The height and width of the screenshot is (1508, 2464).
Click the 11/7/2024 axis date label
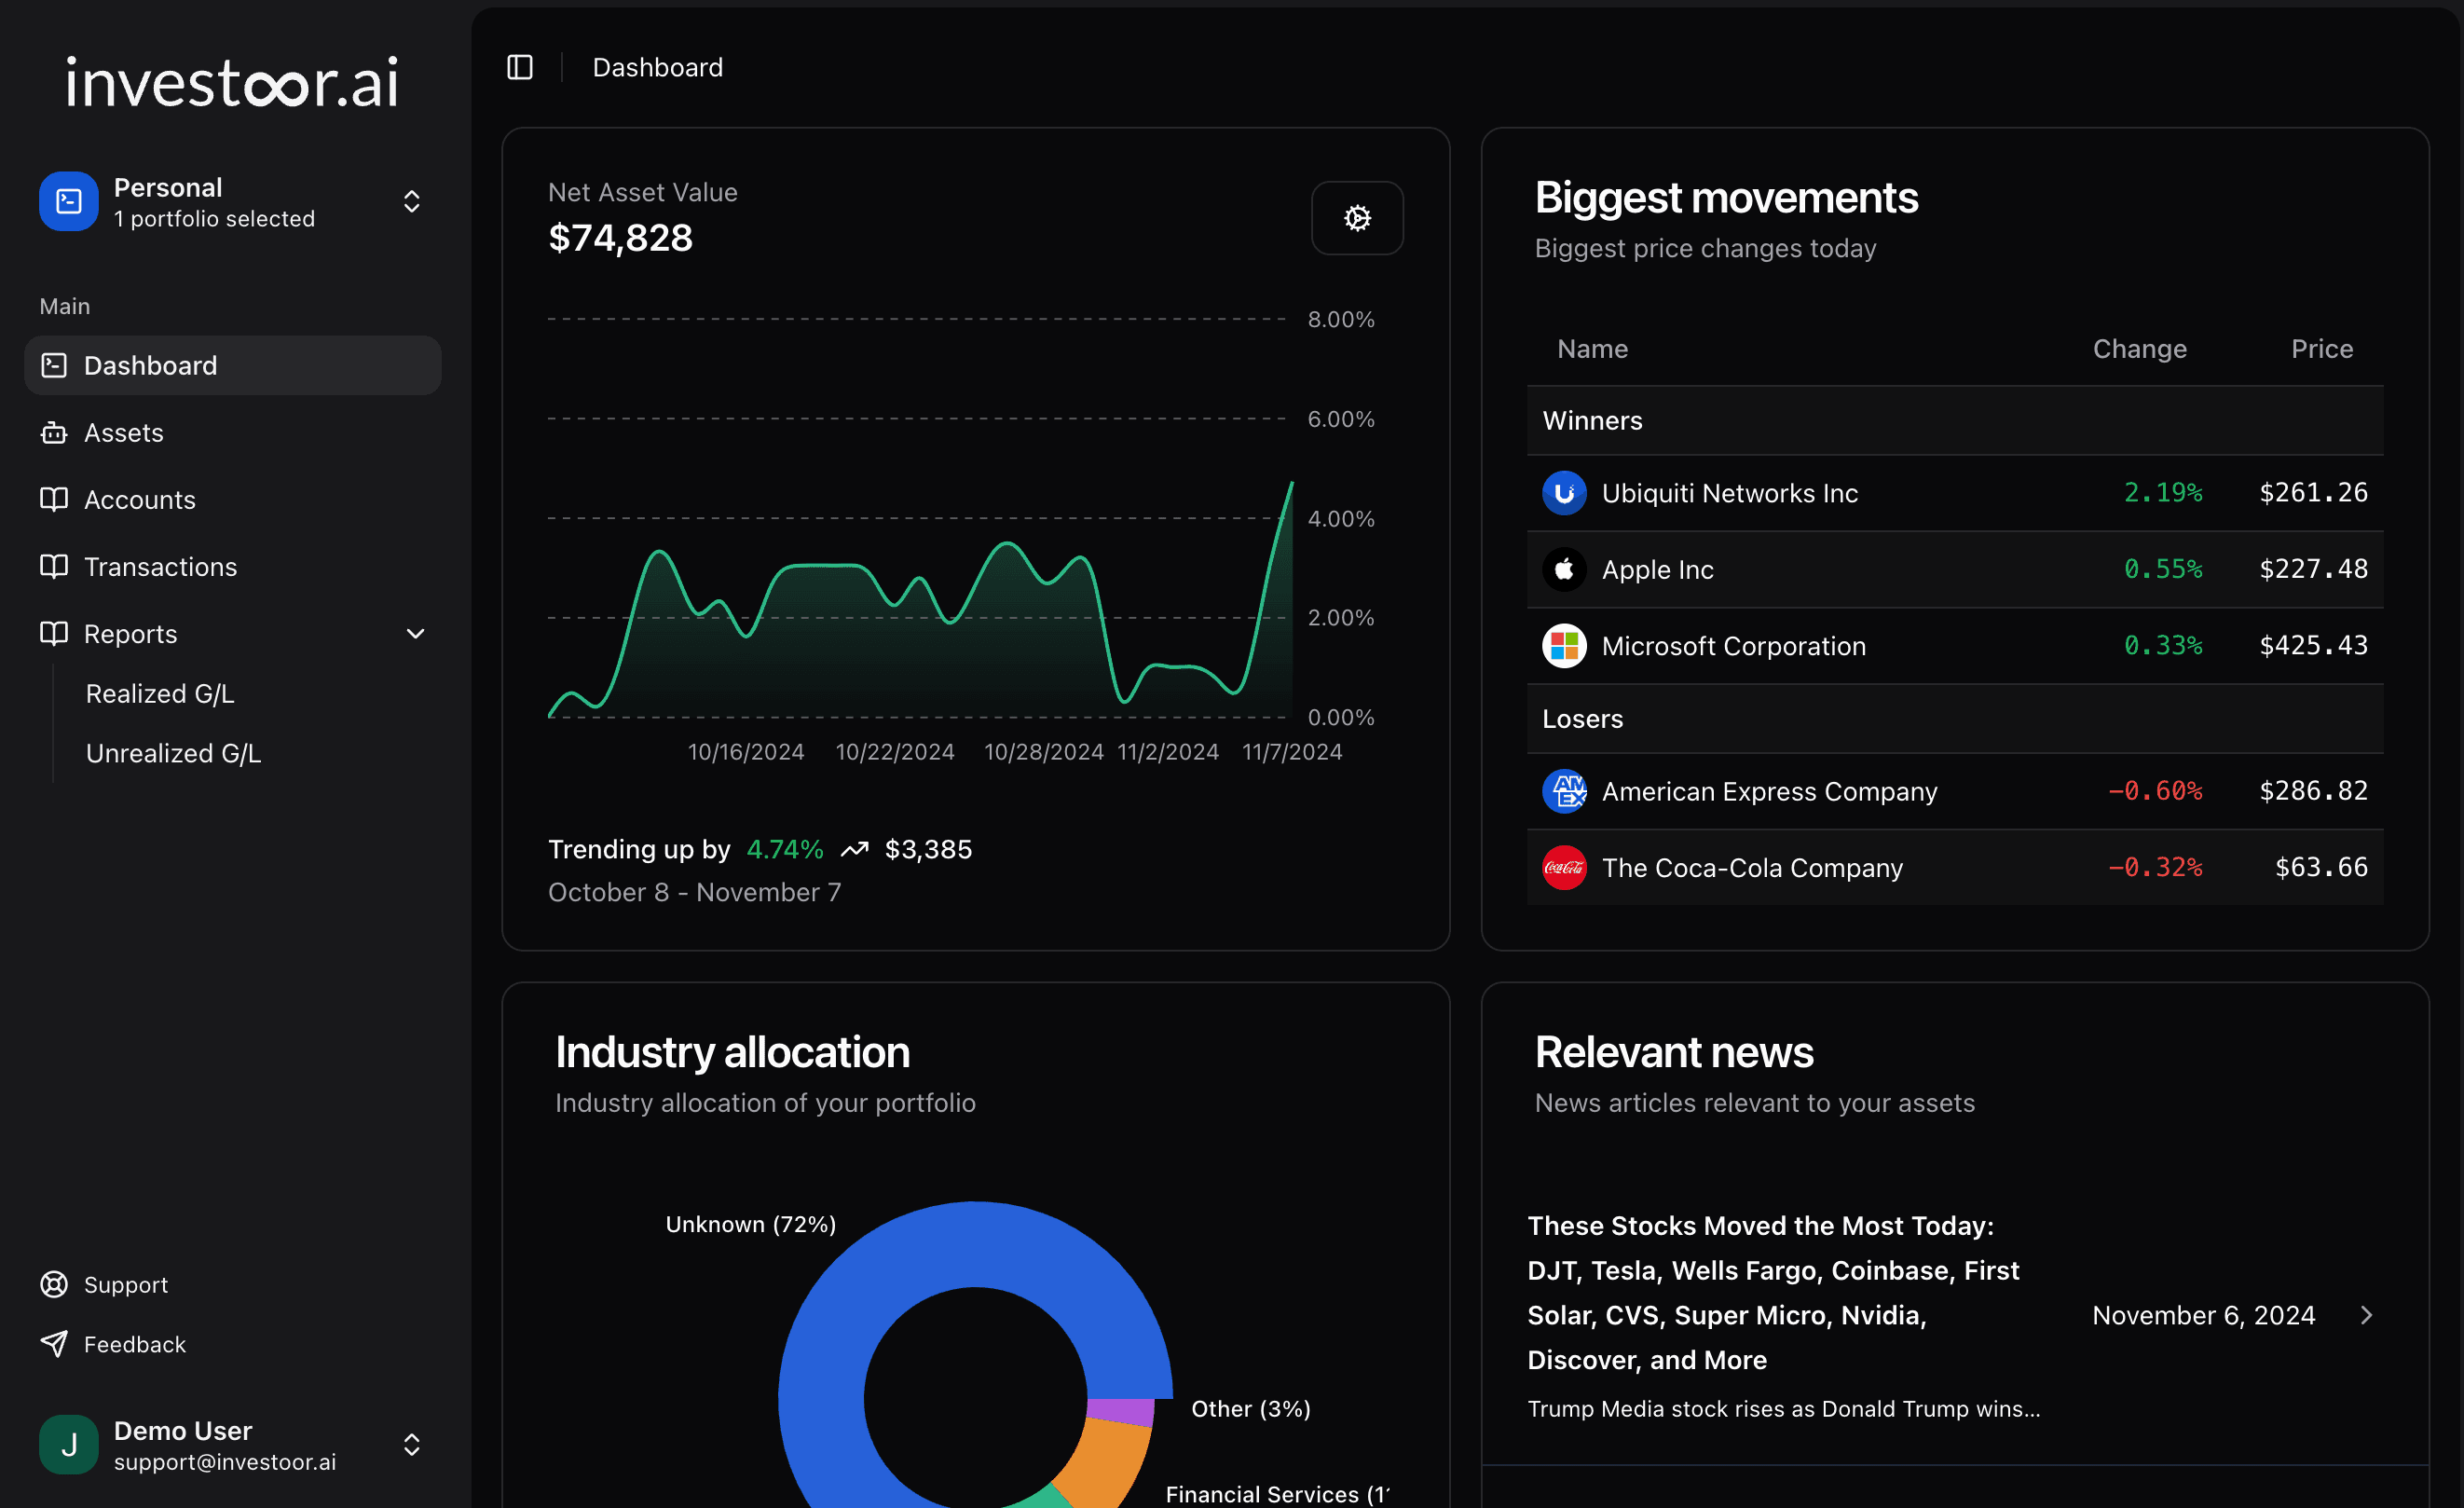(x=1291, y=751)
